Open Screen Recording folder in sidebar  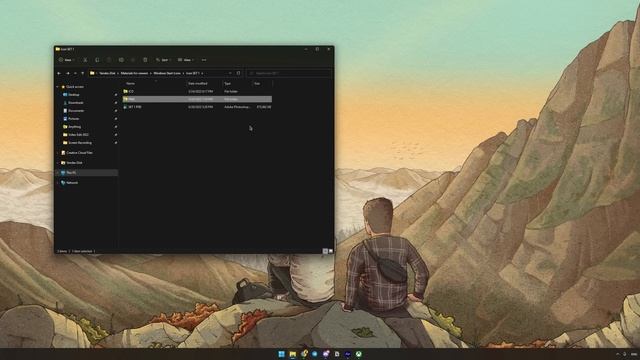coord(80,143)
